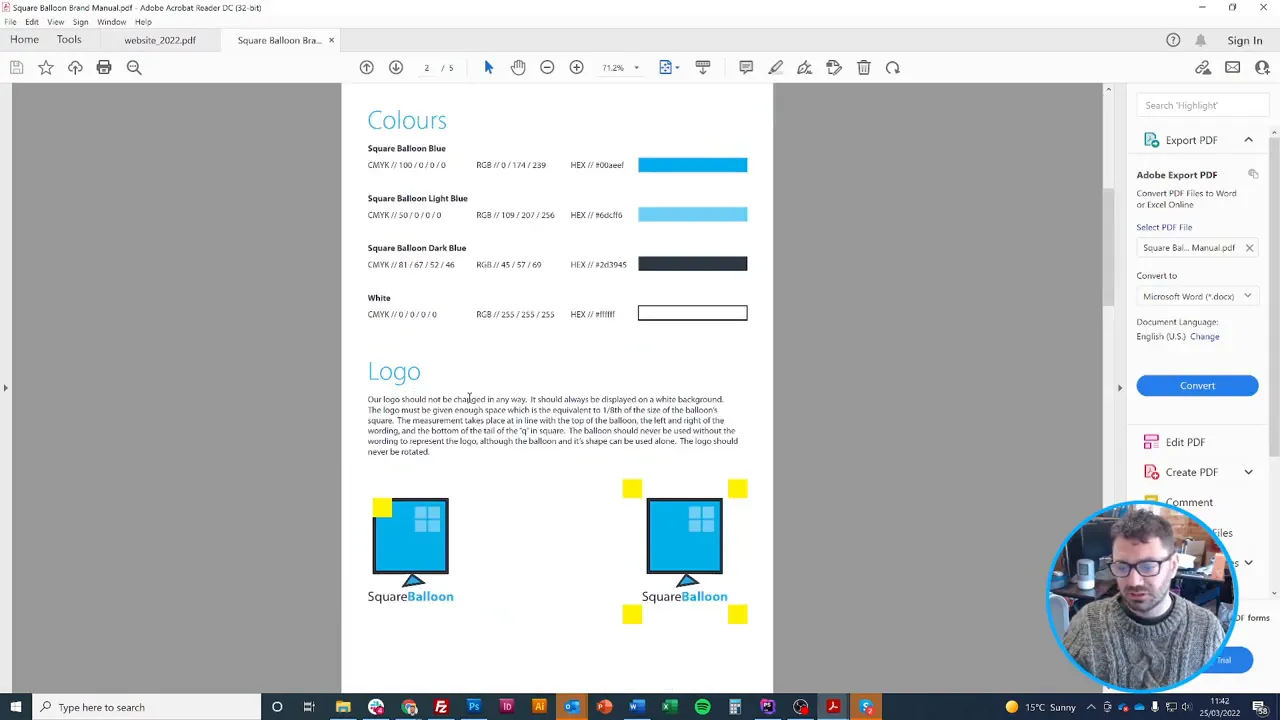Open the share link icon
The width and height of the screenshot is (1280, 720).
pos(1203,67)
